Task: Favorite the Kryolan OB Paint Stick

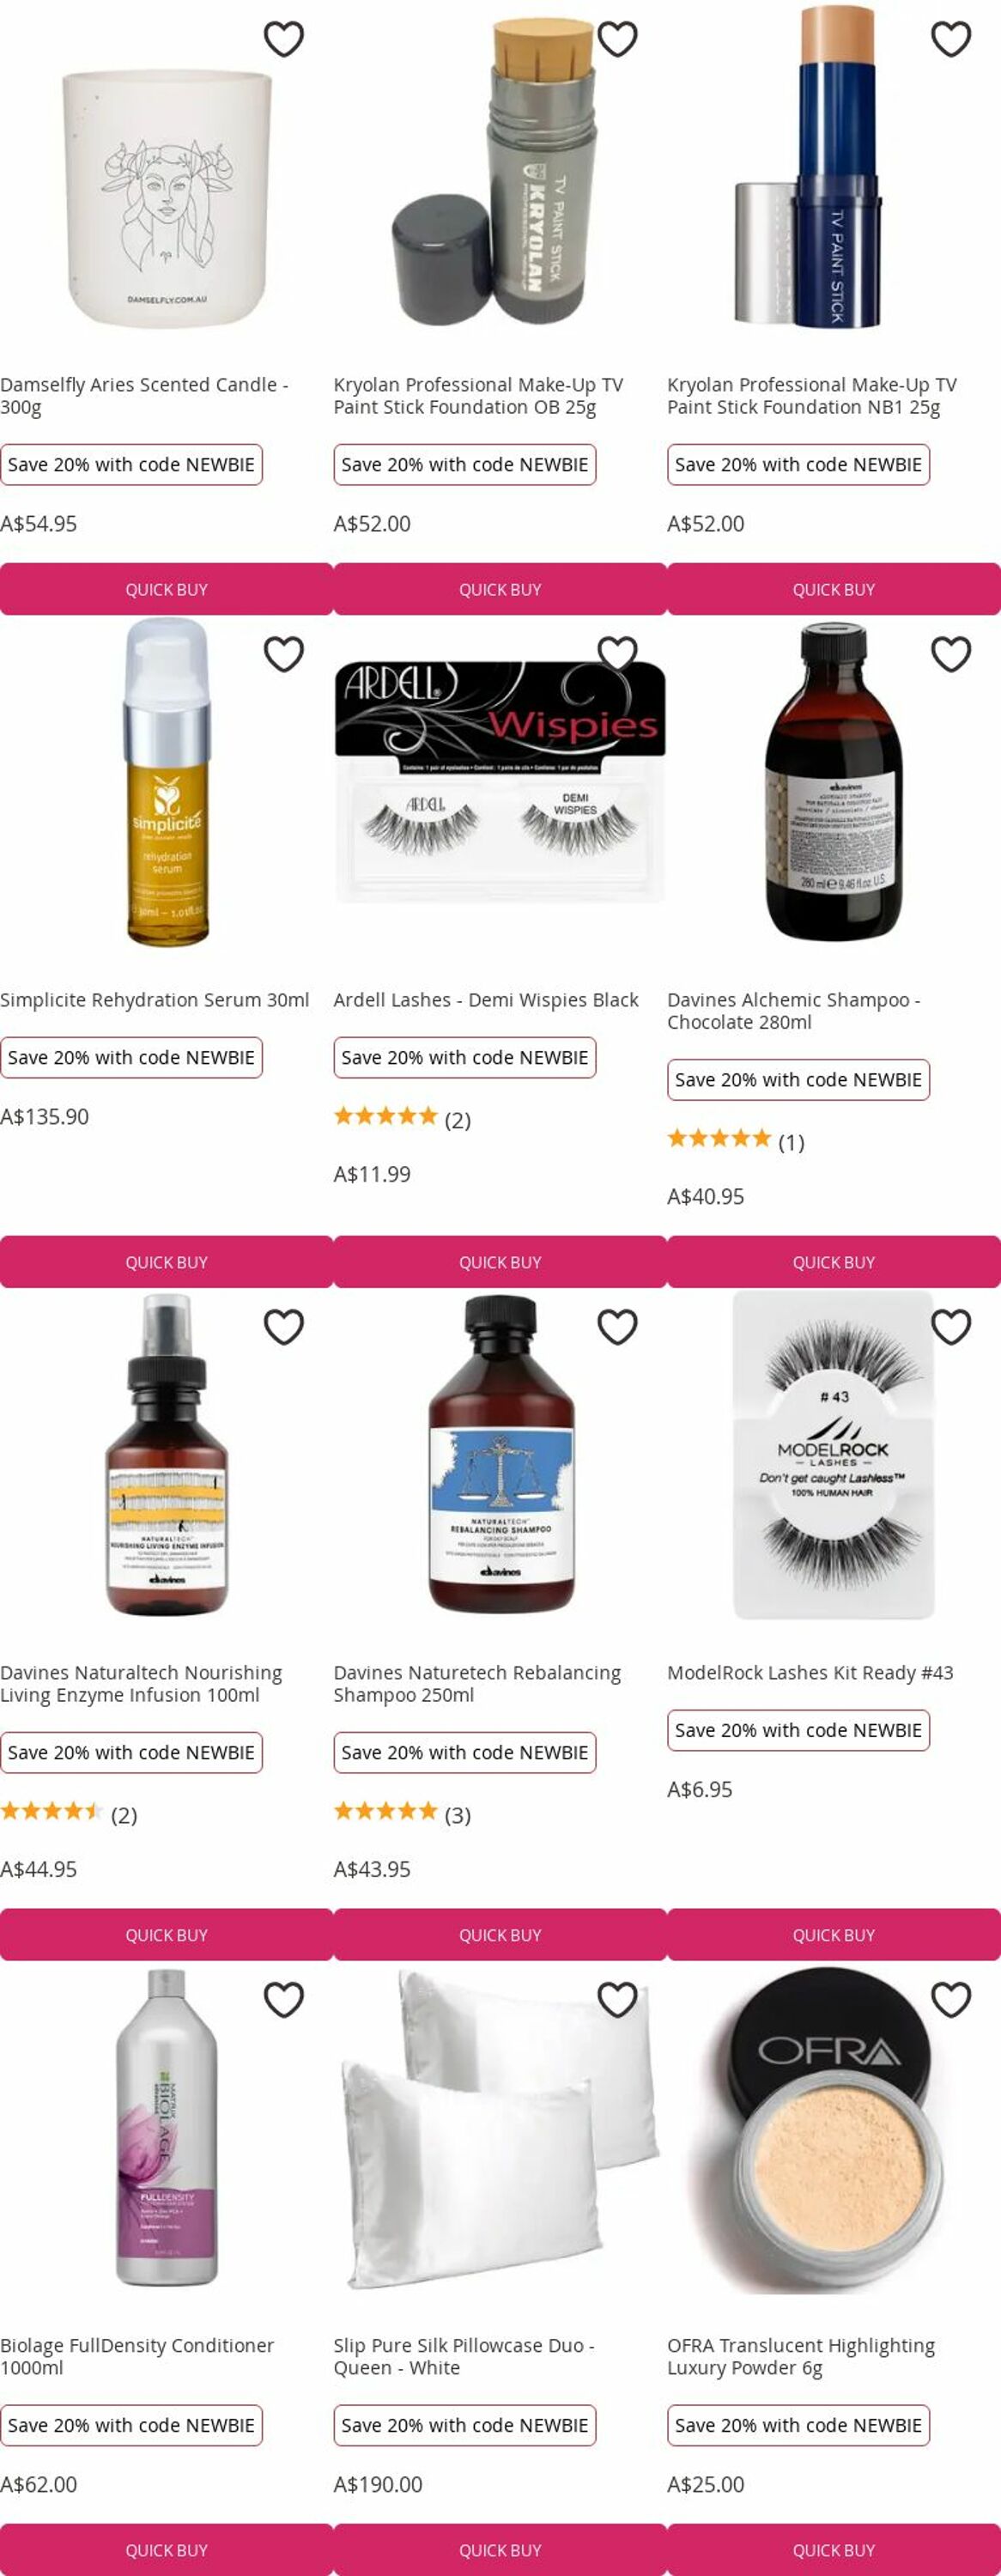Action: pyautogui.click(x=617, y=39)
